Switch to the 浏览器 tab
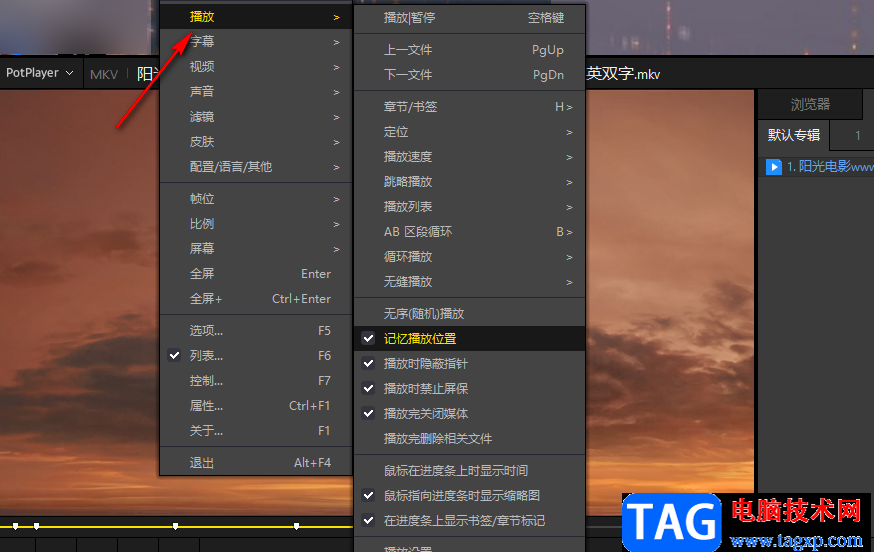The image size is (874, 552). [810, 104]
